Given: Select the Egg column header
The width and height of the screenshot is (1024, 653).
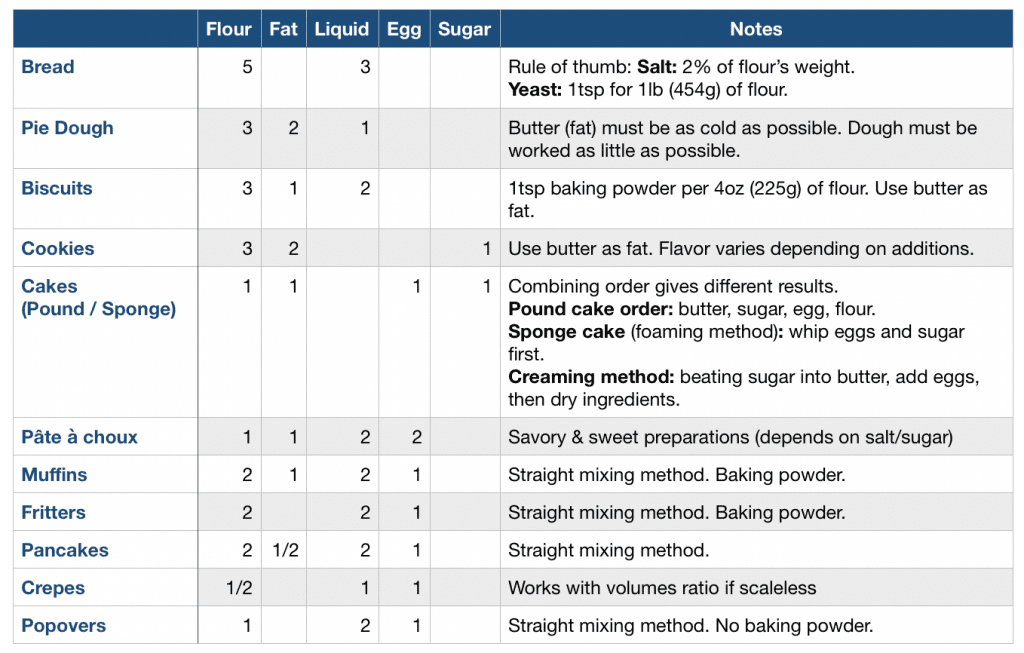Looking at the screenshot, I should point(404,30).
